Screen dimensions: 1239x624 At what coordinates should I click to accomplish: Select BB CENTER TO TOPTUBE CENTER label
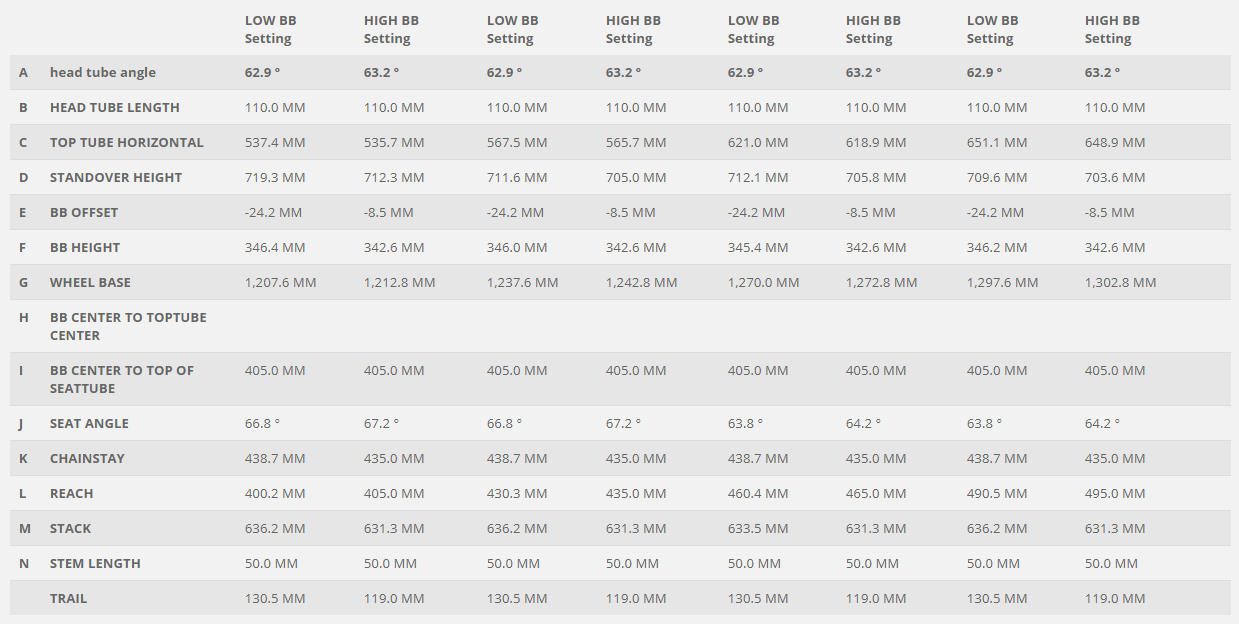tap(128, 326)
